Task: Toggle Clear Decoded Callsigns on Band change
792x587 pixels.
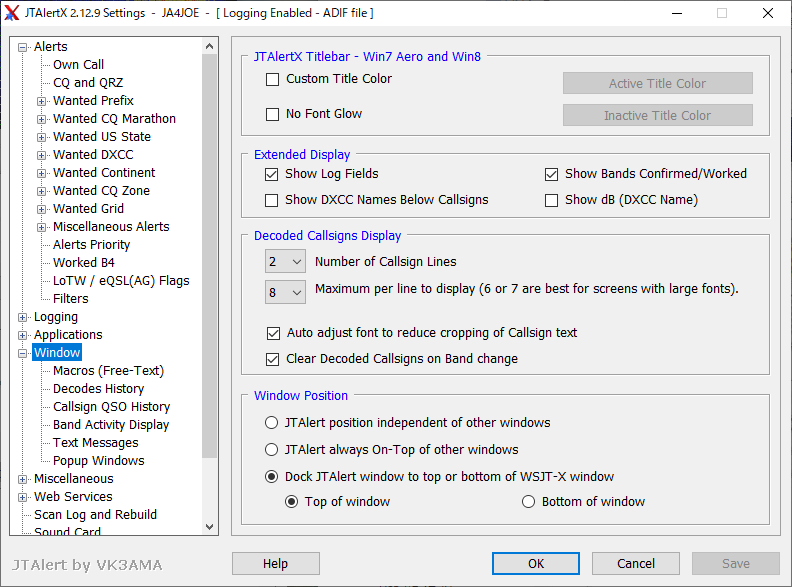Action: 272,359
